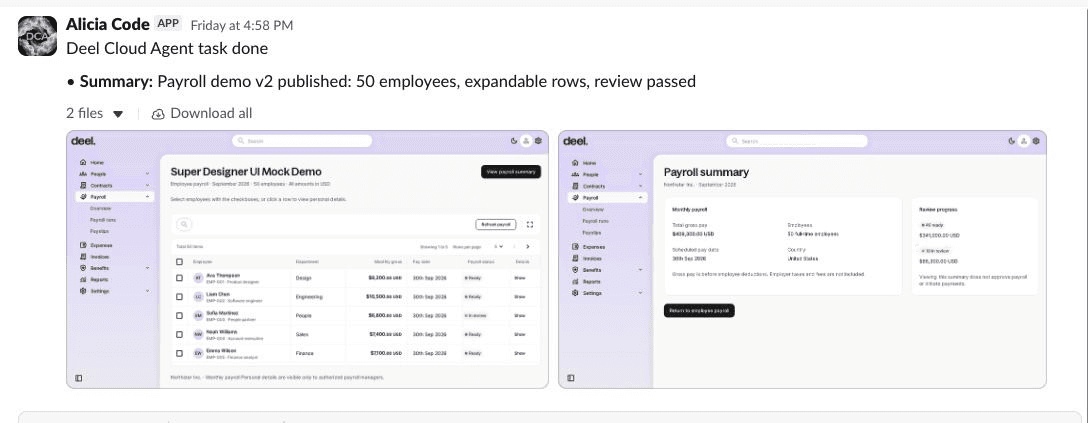This screenshot has height=423, width=1088.
Task: Open the Alicia Code sender name
Action: pos(108,24)
